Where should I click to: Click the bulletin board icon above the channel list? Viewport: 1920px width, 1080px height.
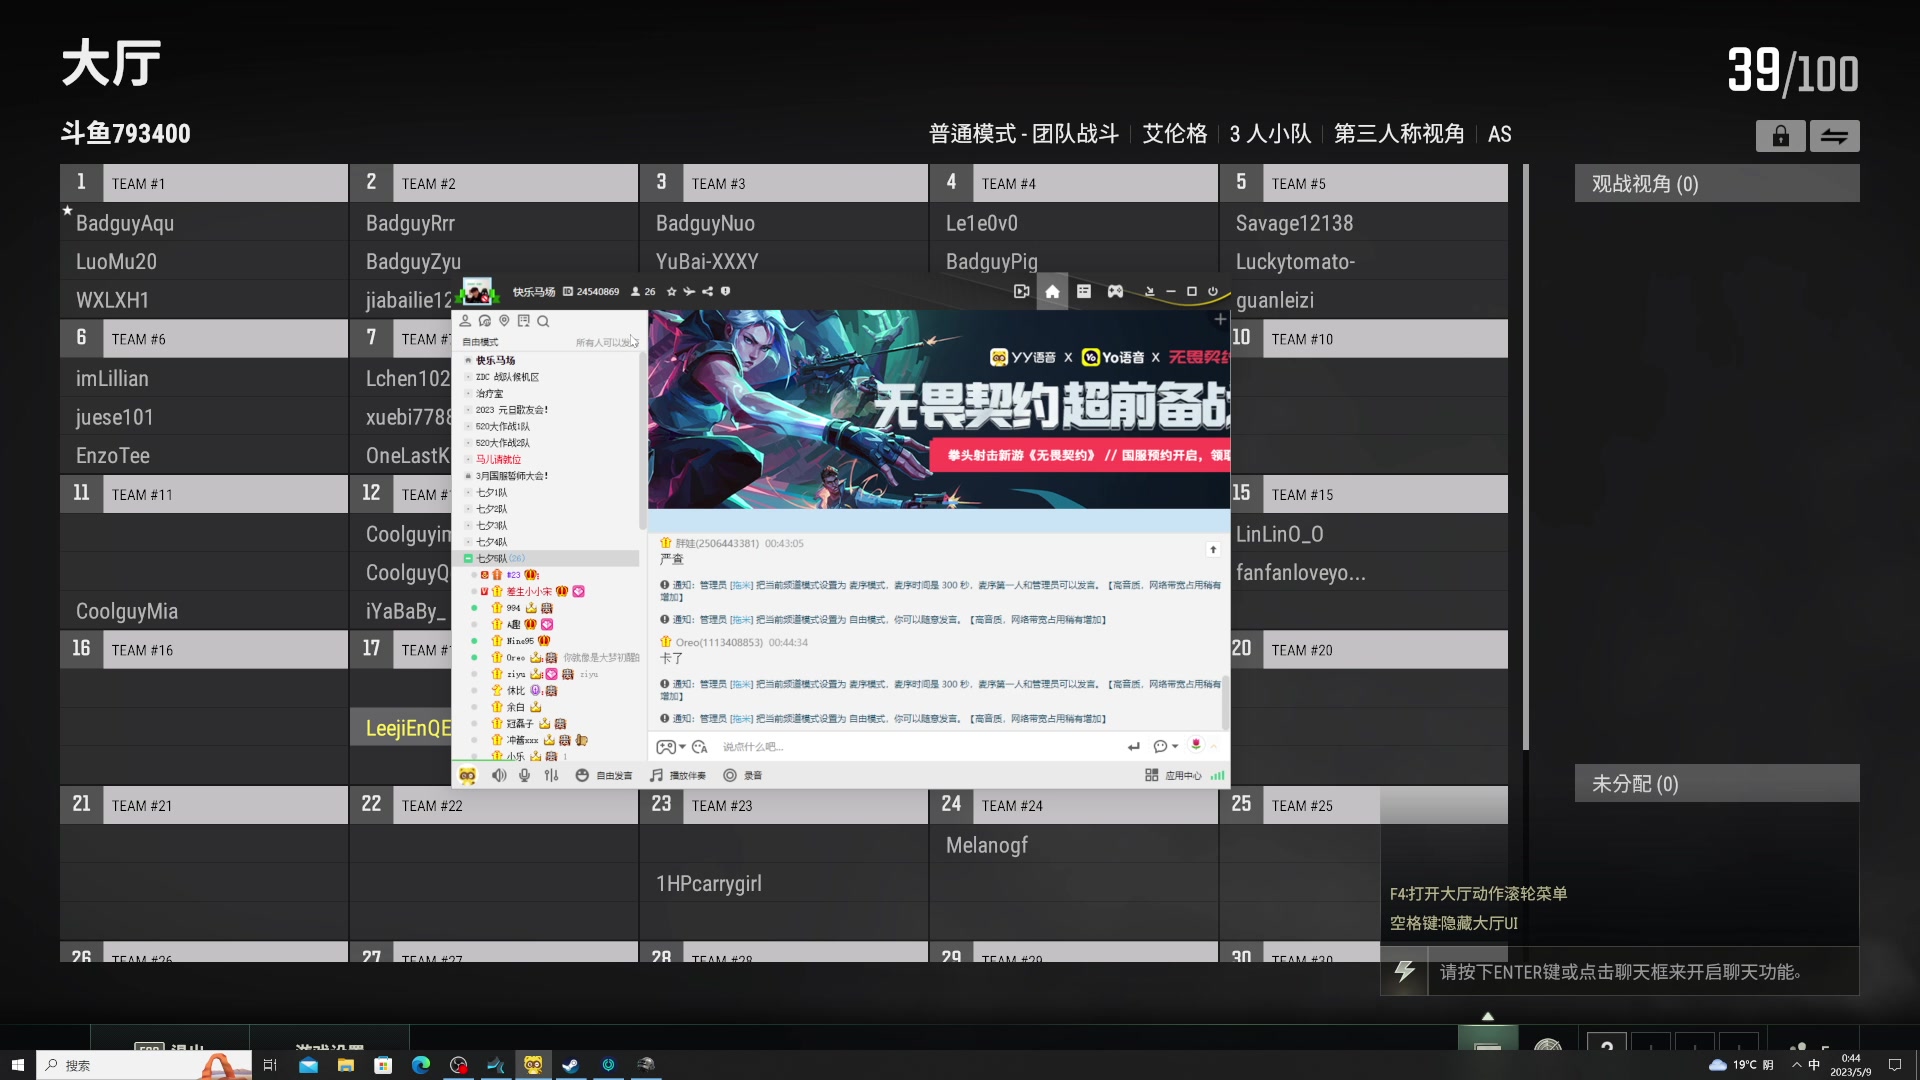tap(523, 321)
